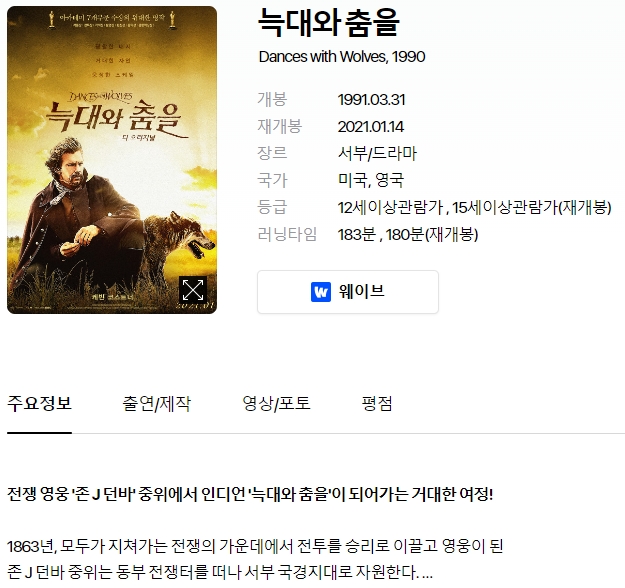Open the 영상/포토 tab

coord(276,403)
